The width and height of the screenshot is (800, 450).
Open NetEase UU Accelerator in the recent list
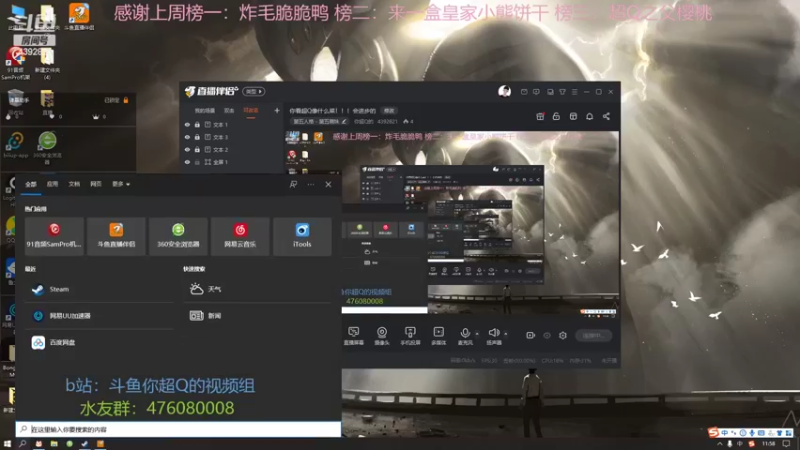(x=99, y=316)
